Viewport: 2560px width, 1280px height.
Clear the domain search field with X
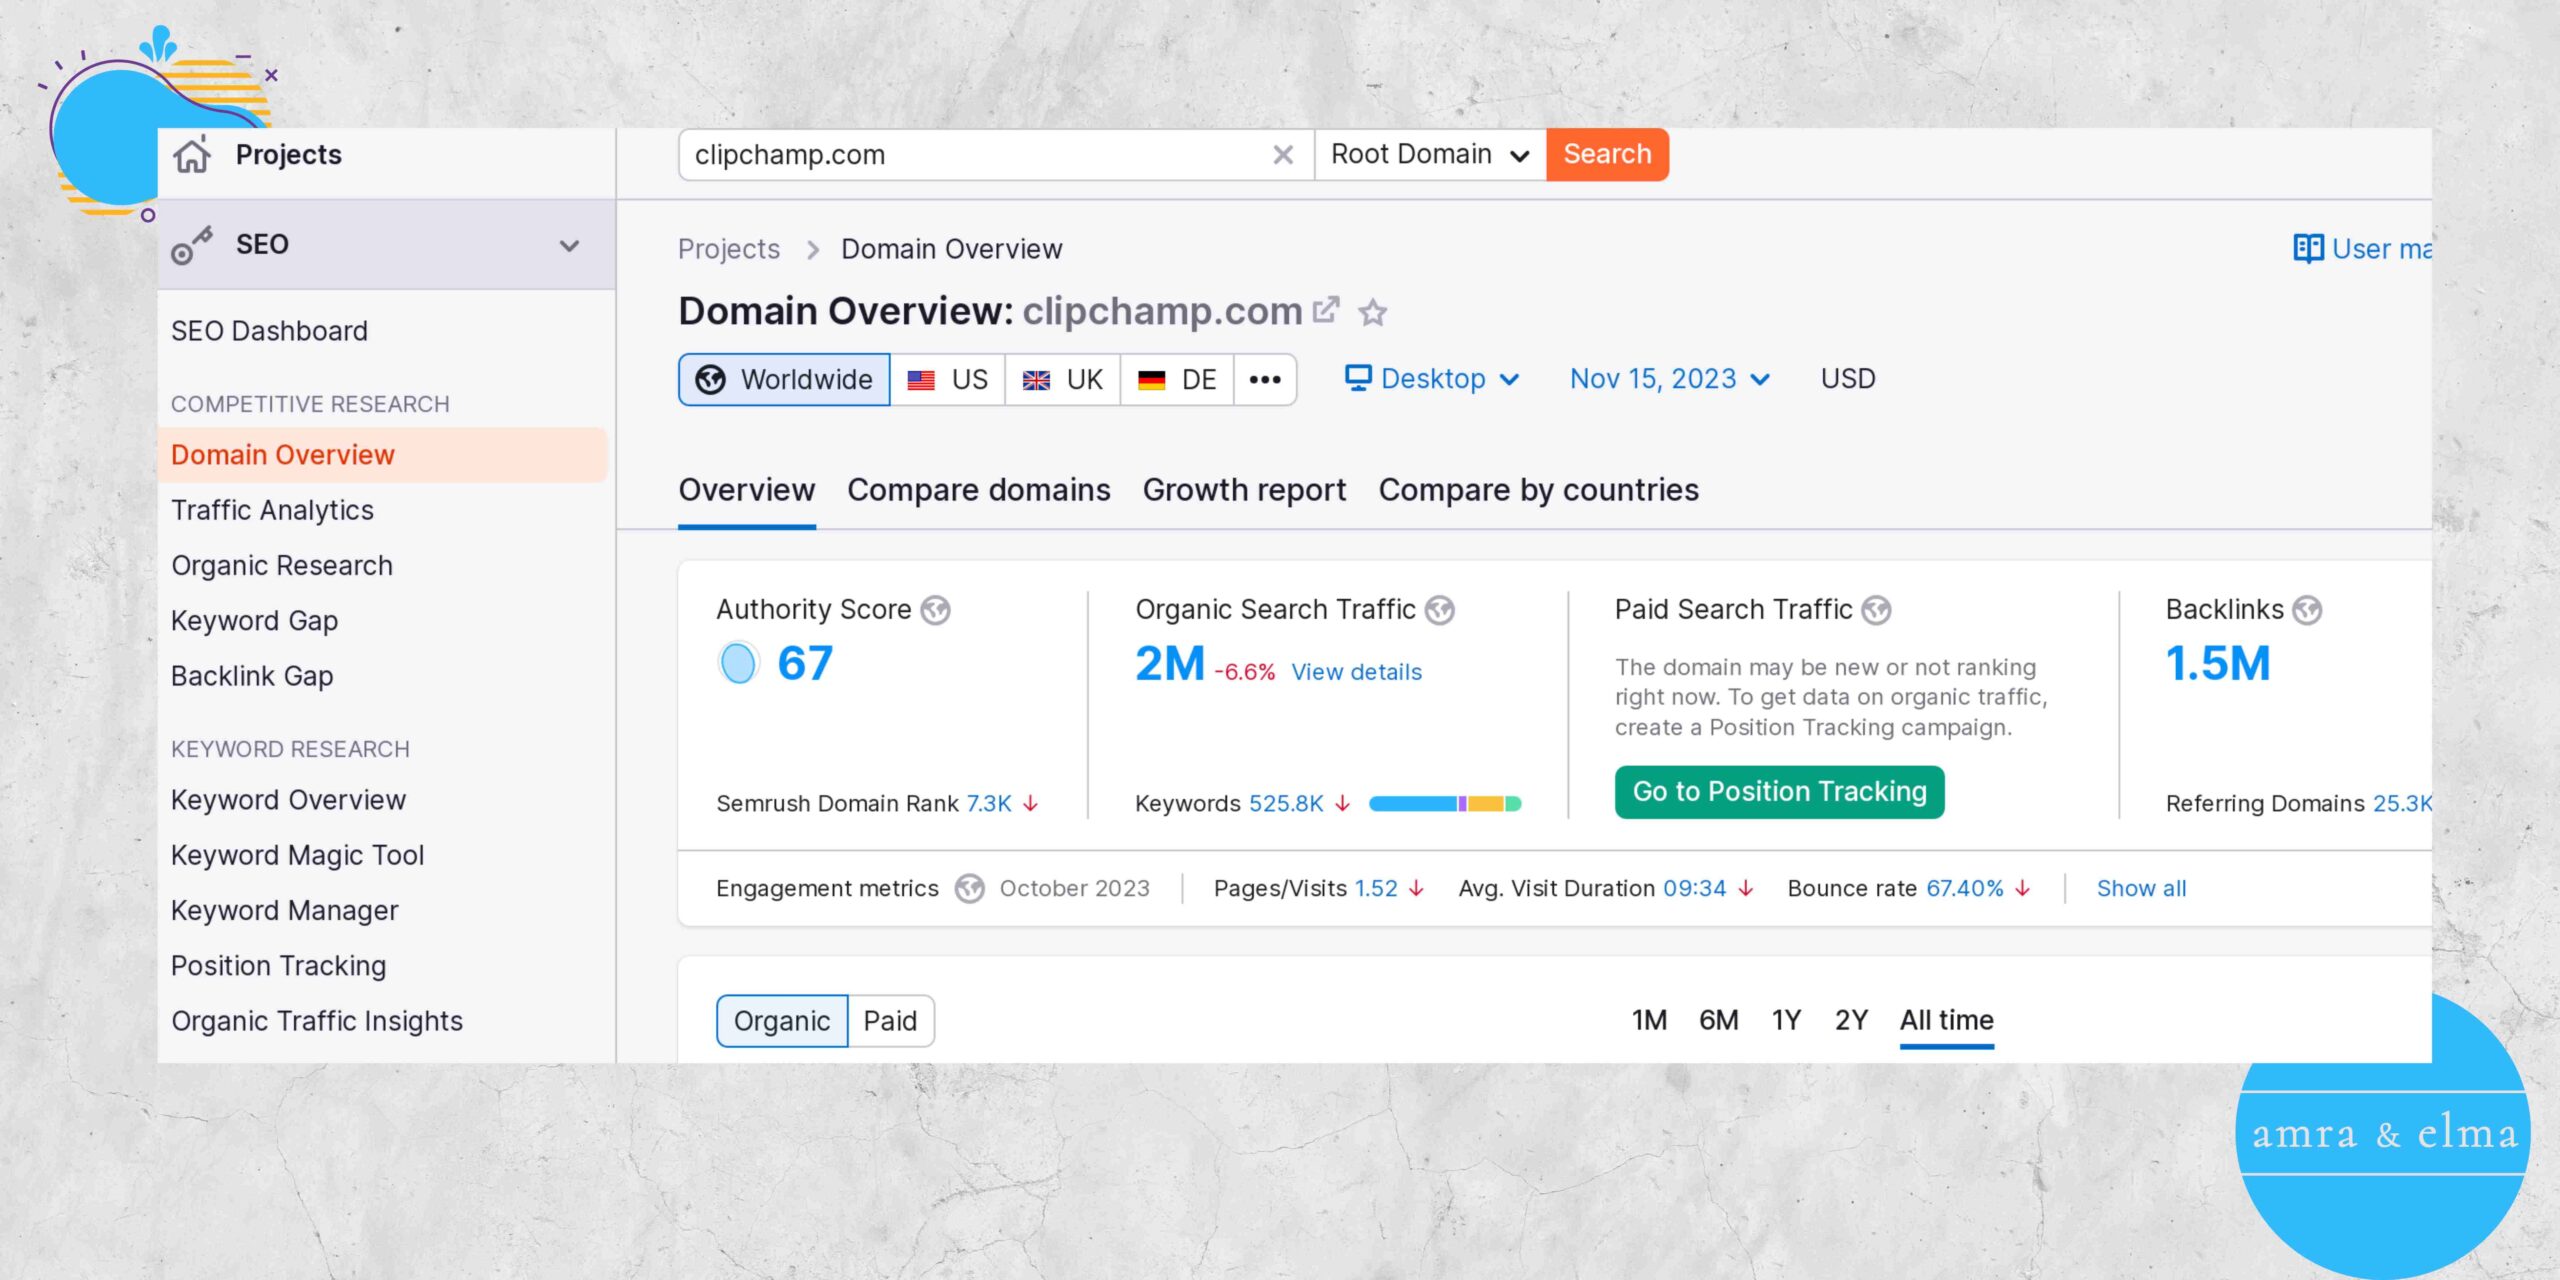(x=1283, y=155)
